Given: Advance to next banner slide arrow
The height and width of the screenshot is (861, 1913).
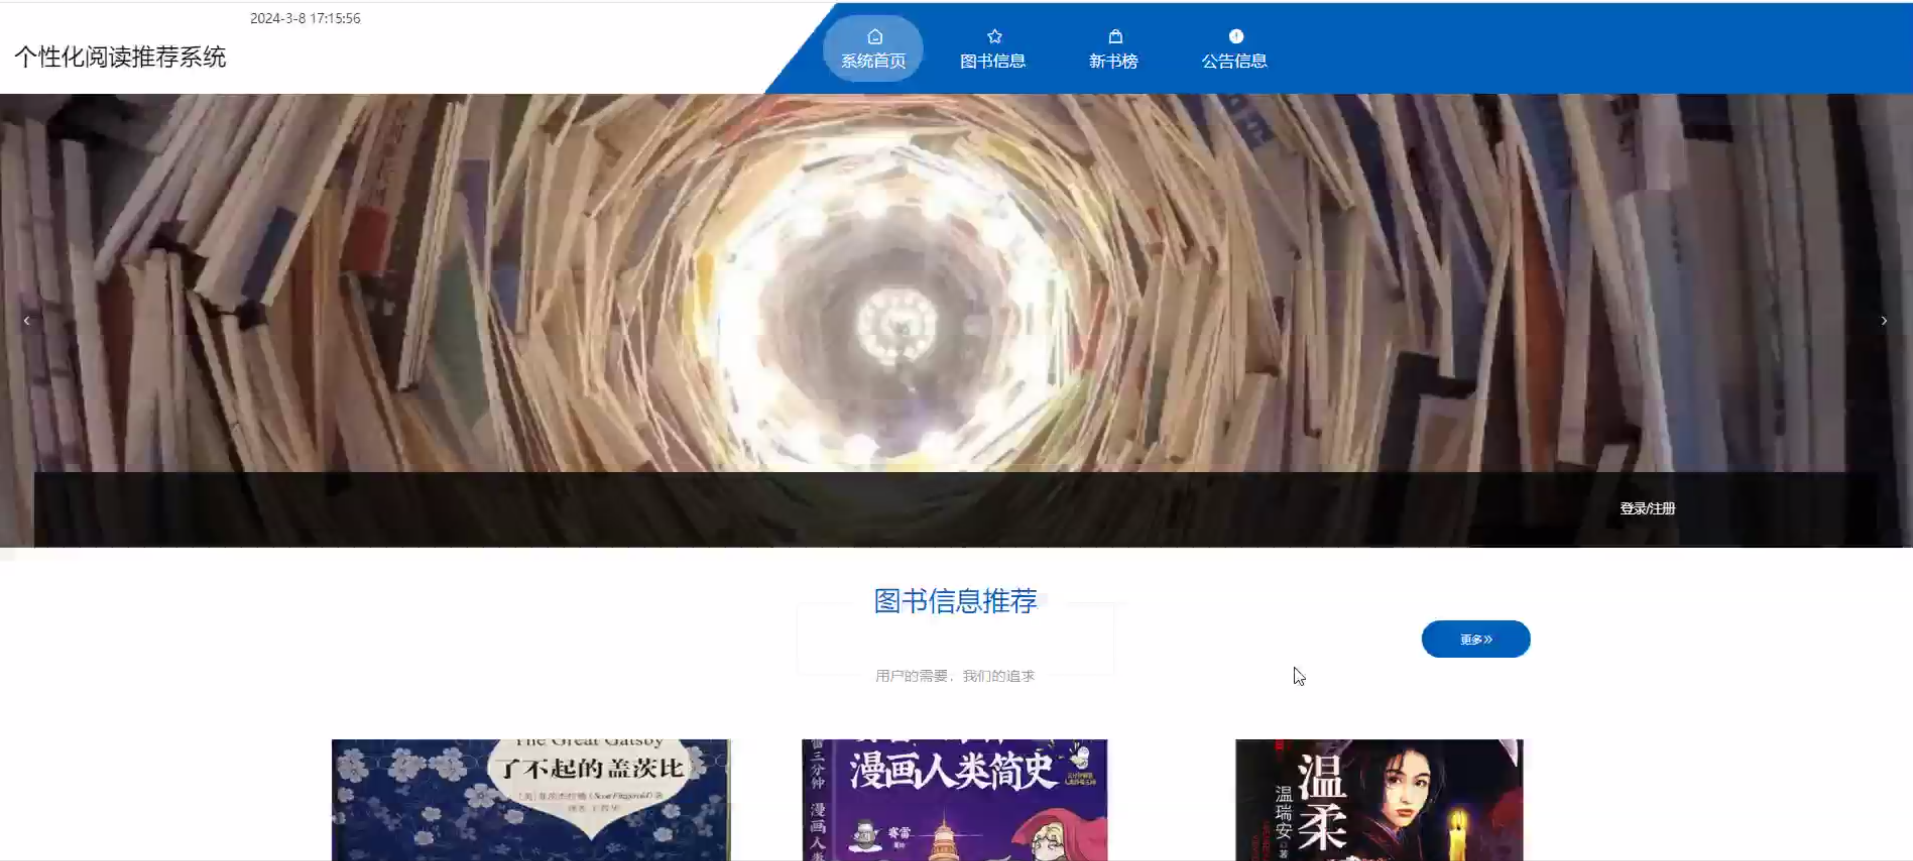Looking at the screenshot, I should point(1883,321).
